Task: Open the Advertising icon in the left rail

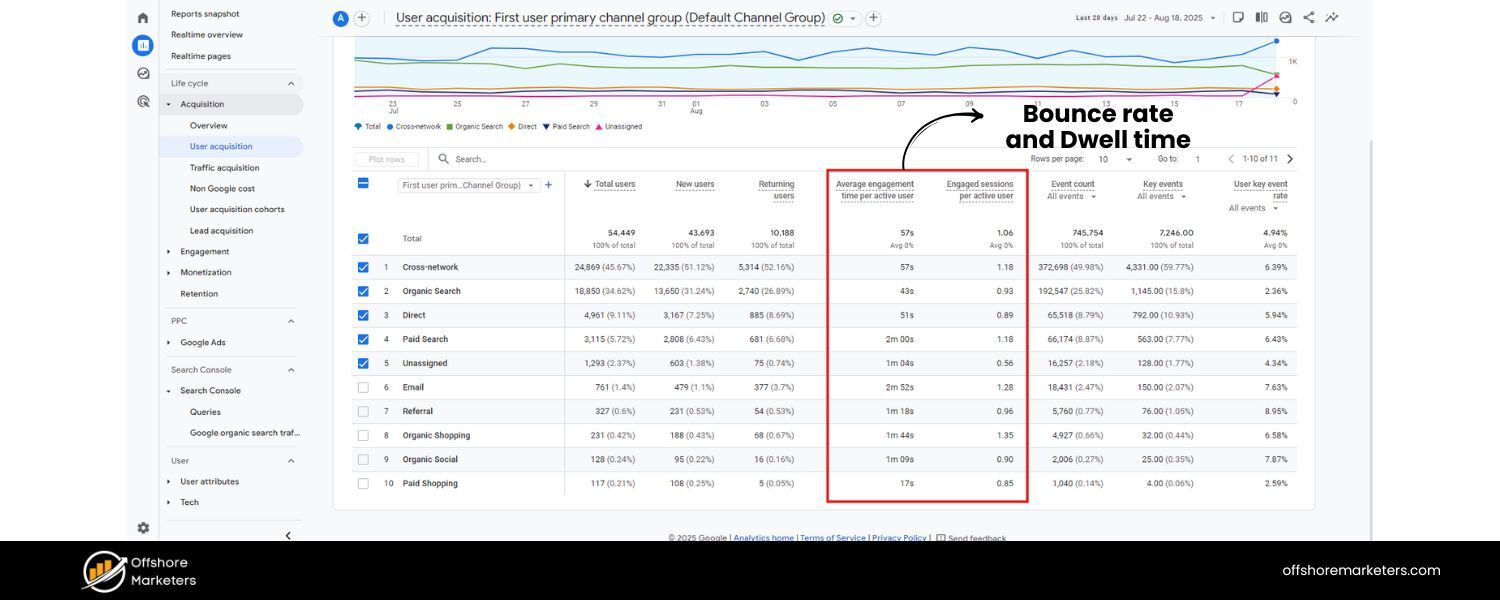Action: tap(143, 101)
